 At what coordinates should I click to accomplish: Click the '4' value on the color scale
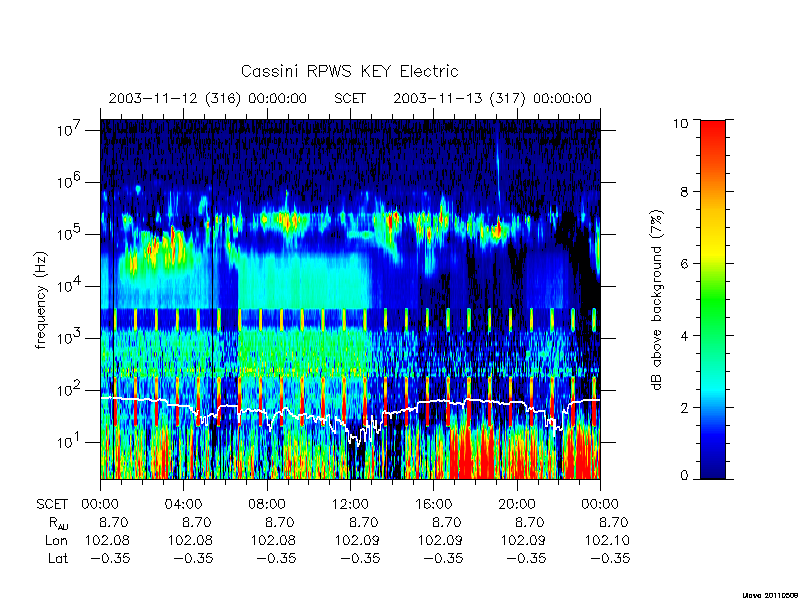pos(684,336)
